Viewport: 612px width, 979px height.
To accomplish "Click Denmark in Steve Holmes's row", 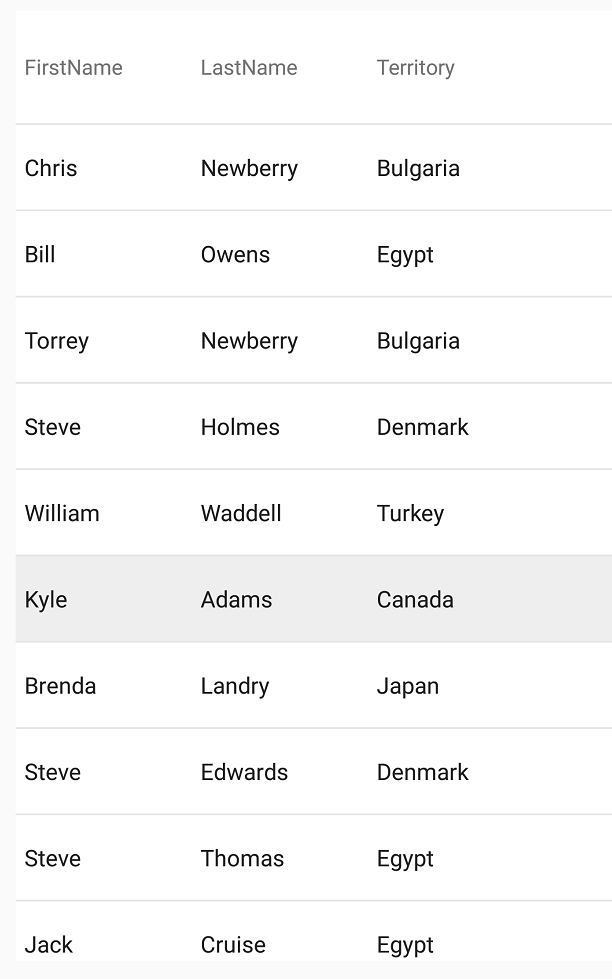I will tap(423, 427).
